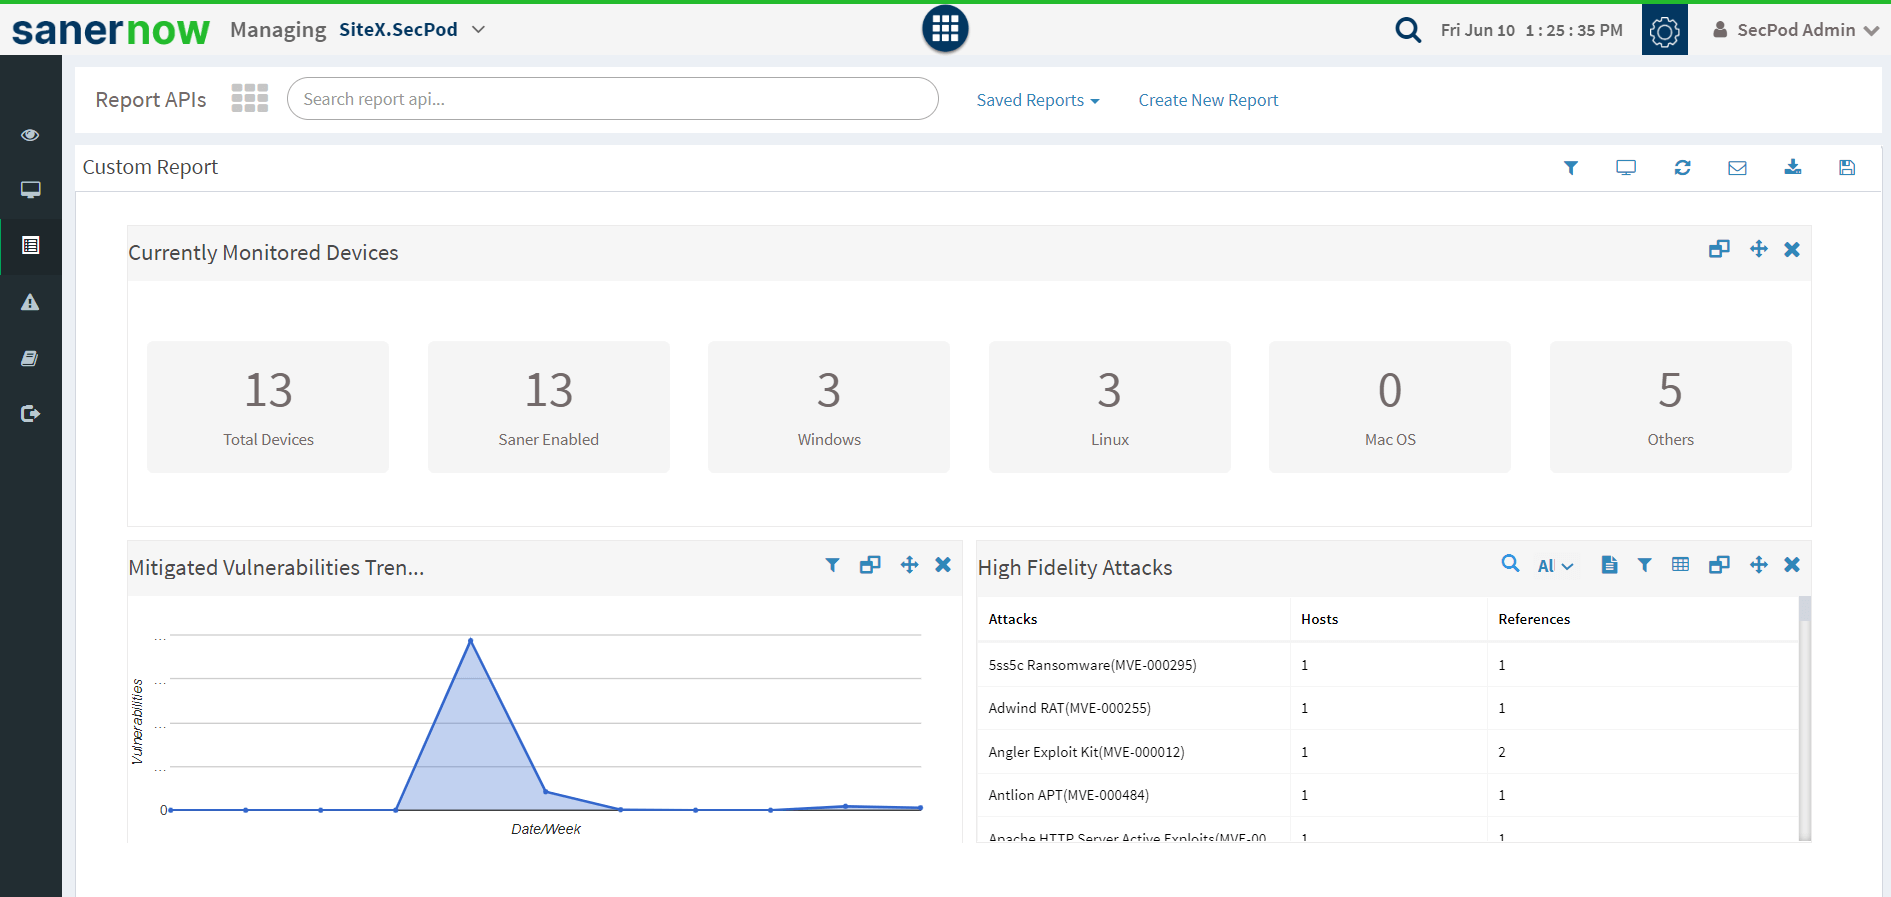Select 5ss5c Ransomware(MVE-000295) row

coord(1387,665)
